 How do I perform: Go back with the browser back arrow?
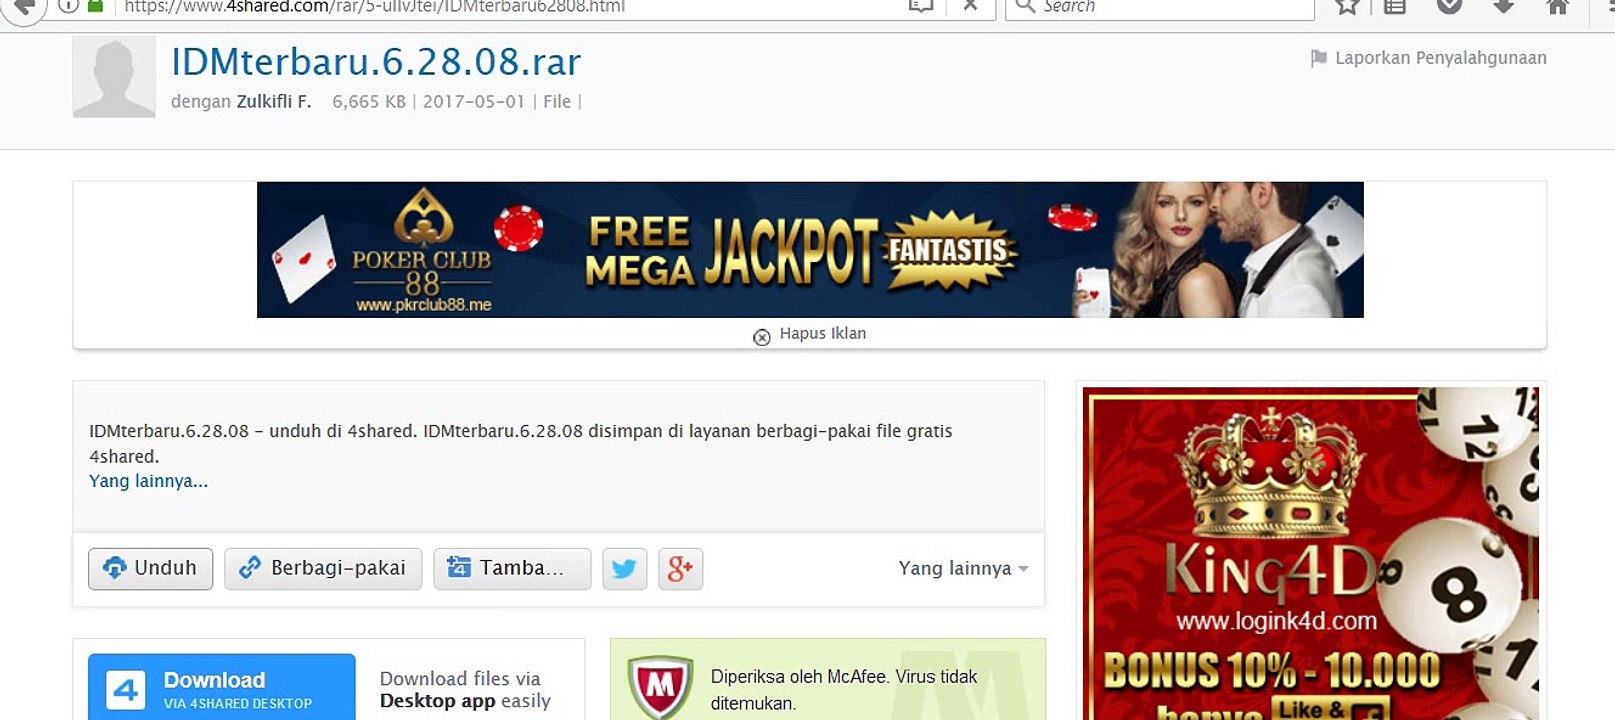pos(23,7)
